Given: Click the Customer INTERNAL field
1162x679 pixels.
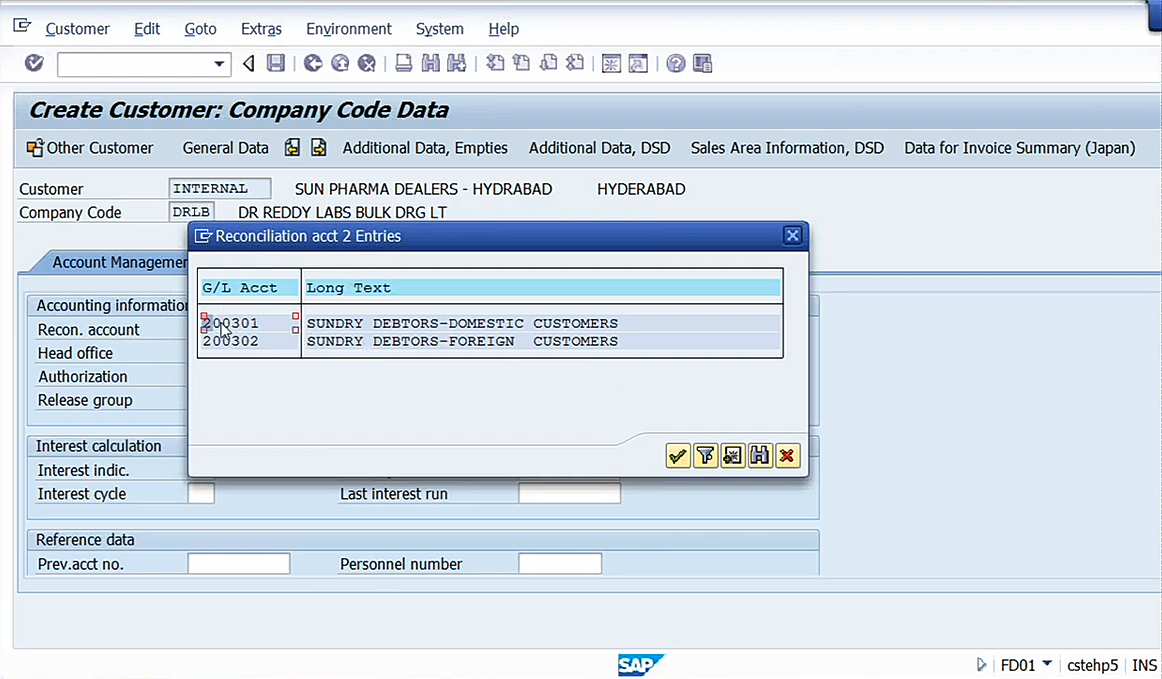Looking at the screenshot, I should 219,189.
